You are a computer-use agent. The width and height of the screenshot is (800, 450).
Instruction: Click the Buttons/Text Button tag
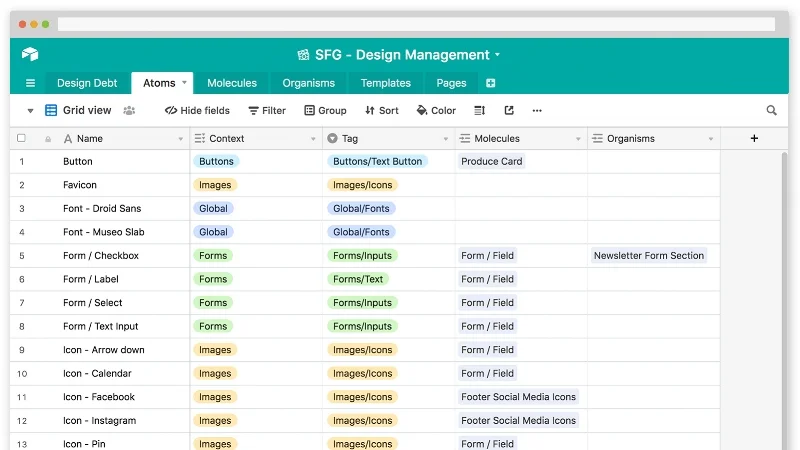[378, 161]
